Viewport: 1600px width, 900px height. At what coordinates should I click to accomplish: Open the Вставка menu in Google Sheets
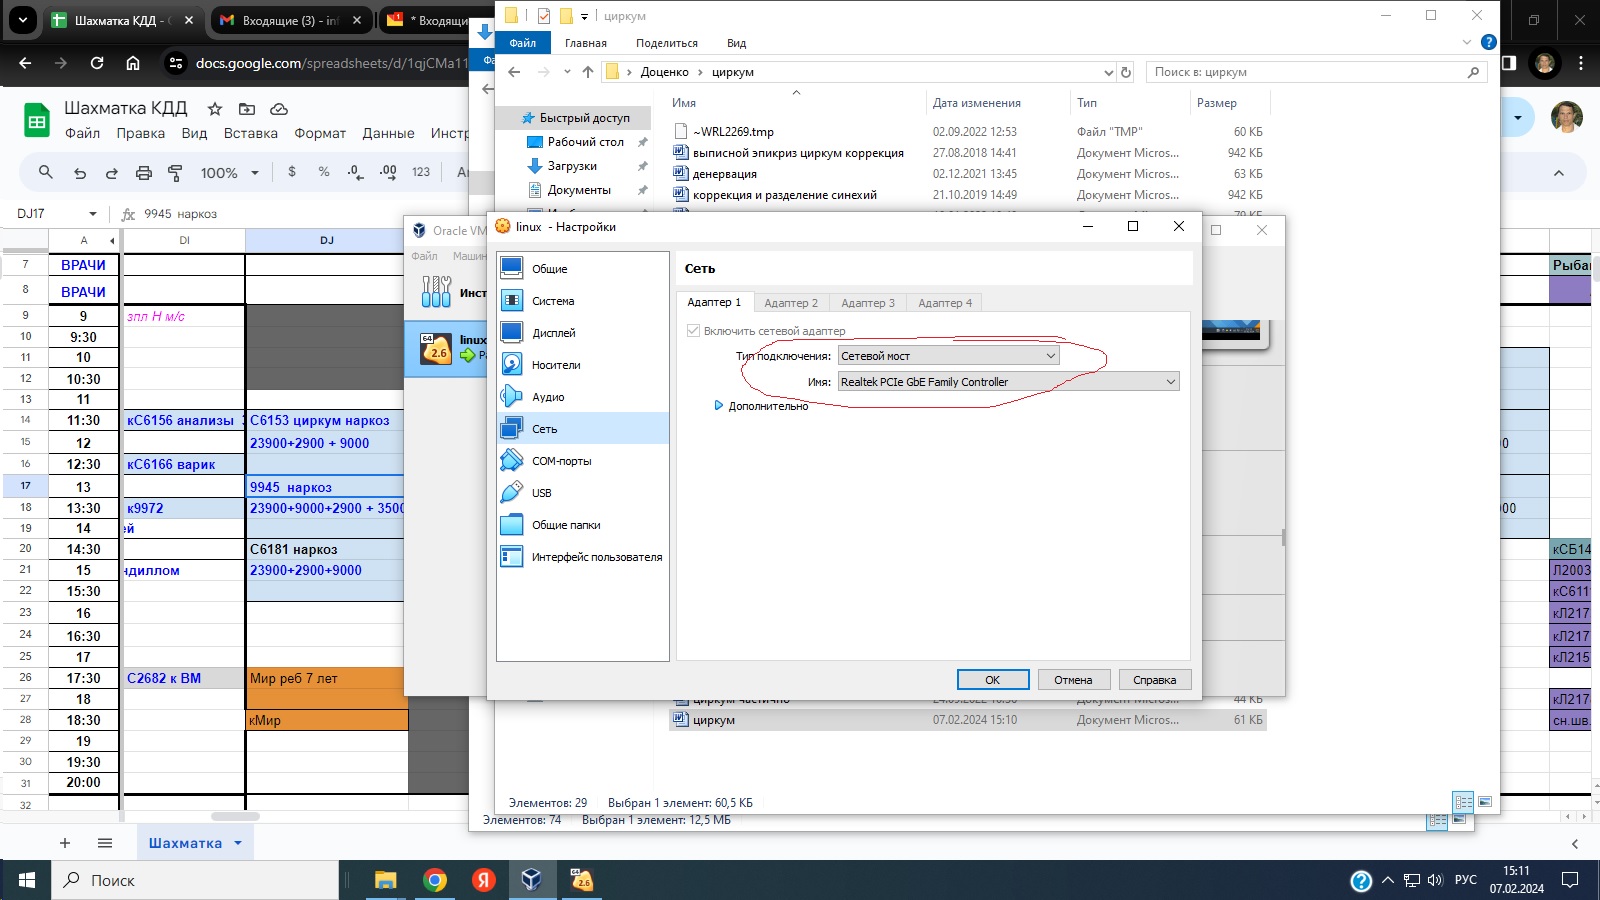251,133
